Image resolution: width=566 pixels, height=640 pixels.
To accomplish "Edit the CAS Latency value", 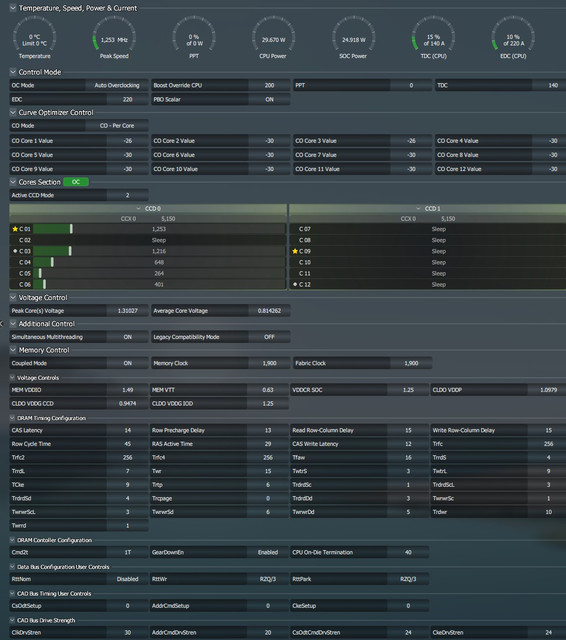I will pos(128,430).
